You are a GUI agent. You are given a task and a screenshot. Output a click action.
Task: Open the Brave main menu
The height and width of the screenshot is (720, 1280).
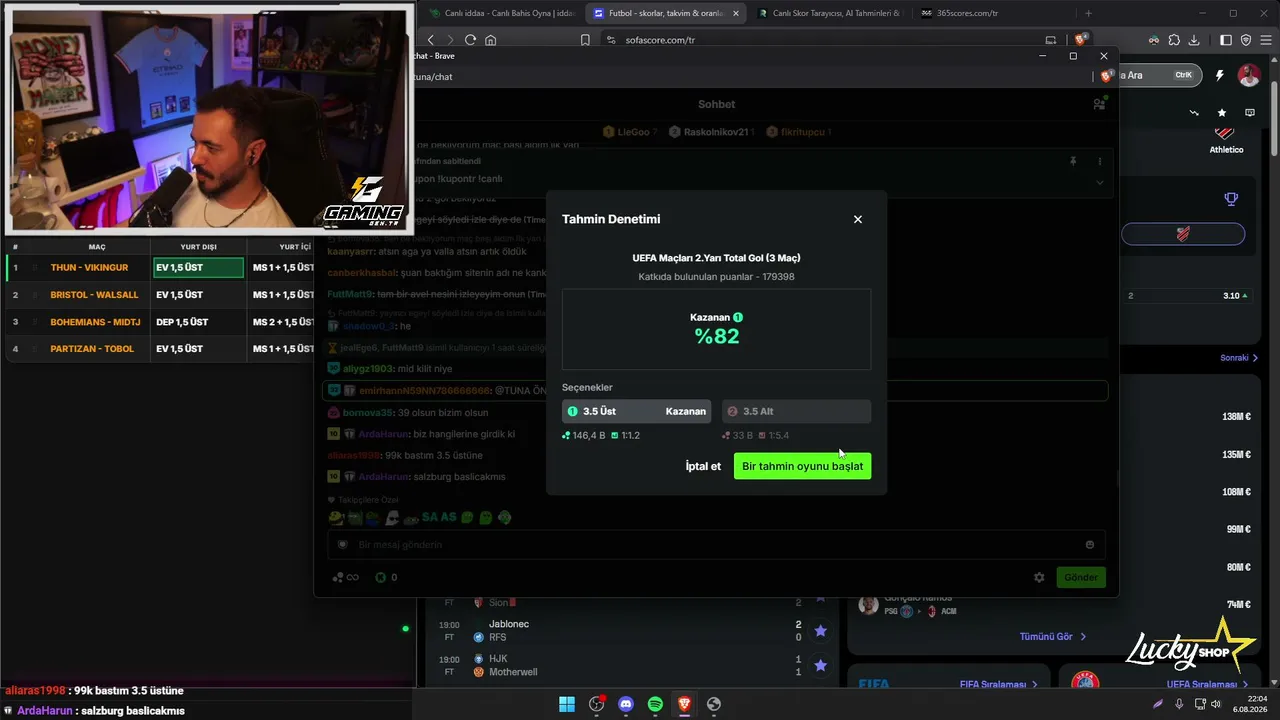point(1265,40)
